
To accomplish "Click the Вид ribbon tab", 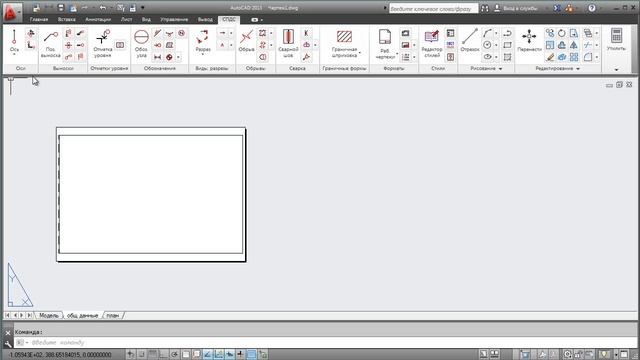I will pos(146,20).
